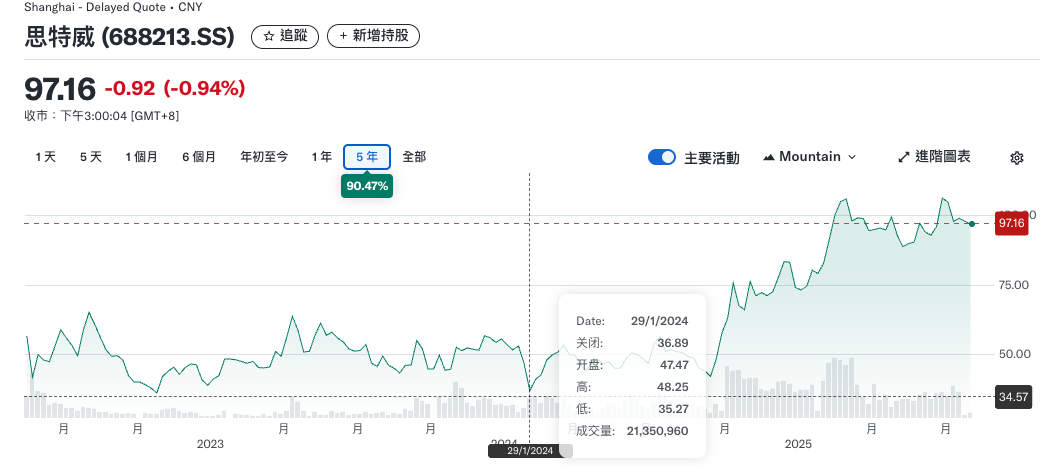
Task: Click the green endpoint dot on chart
Action: point(971,223)
